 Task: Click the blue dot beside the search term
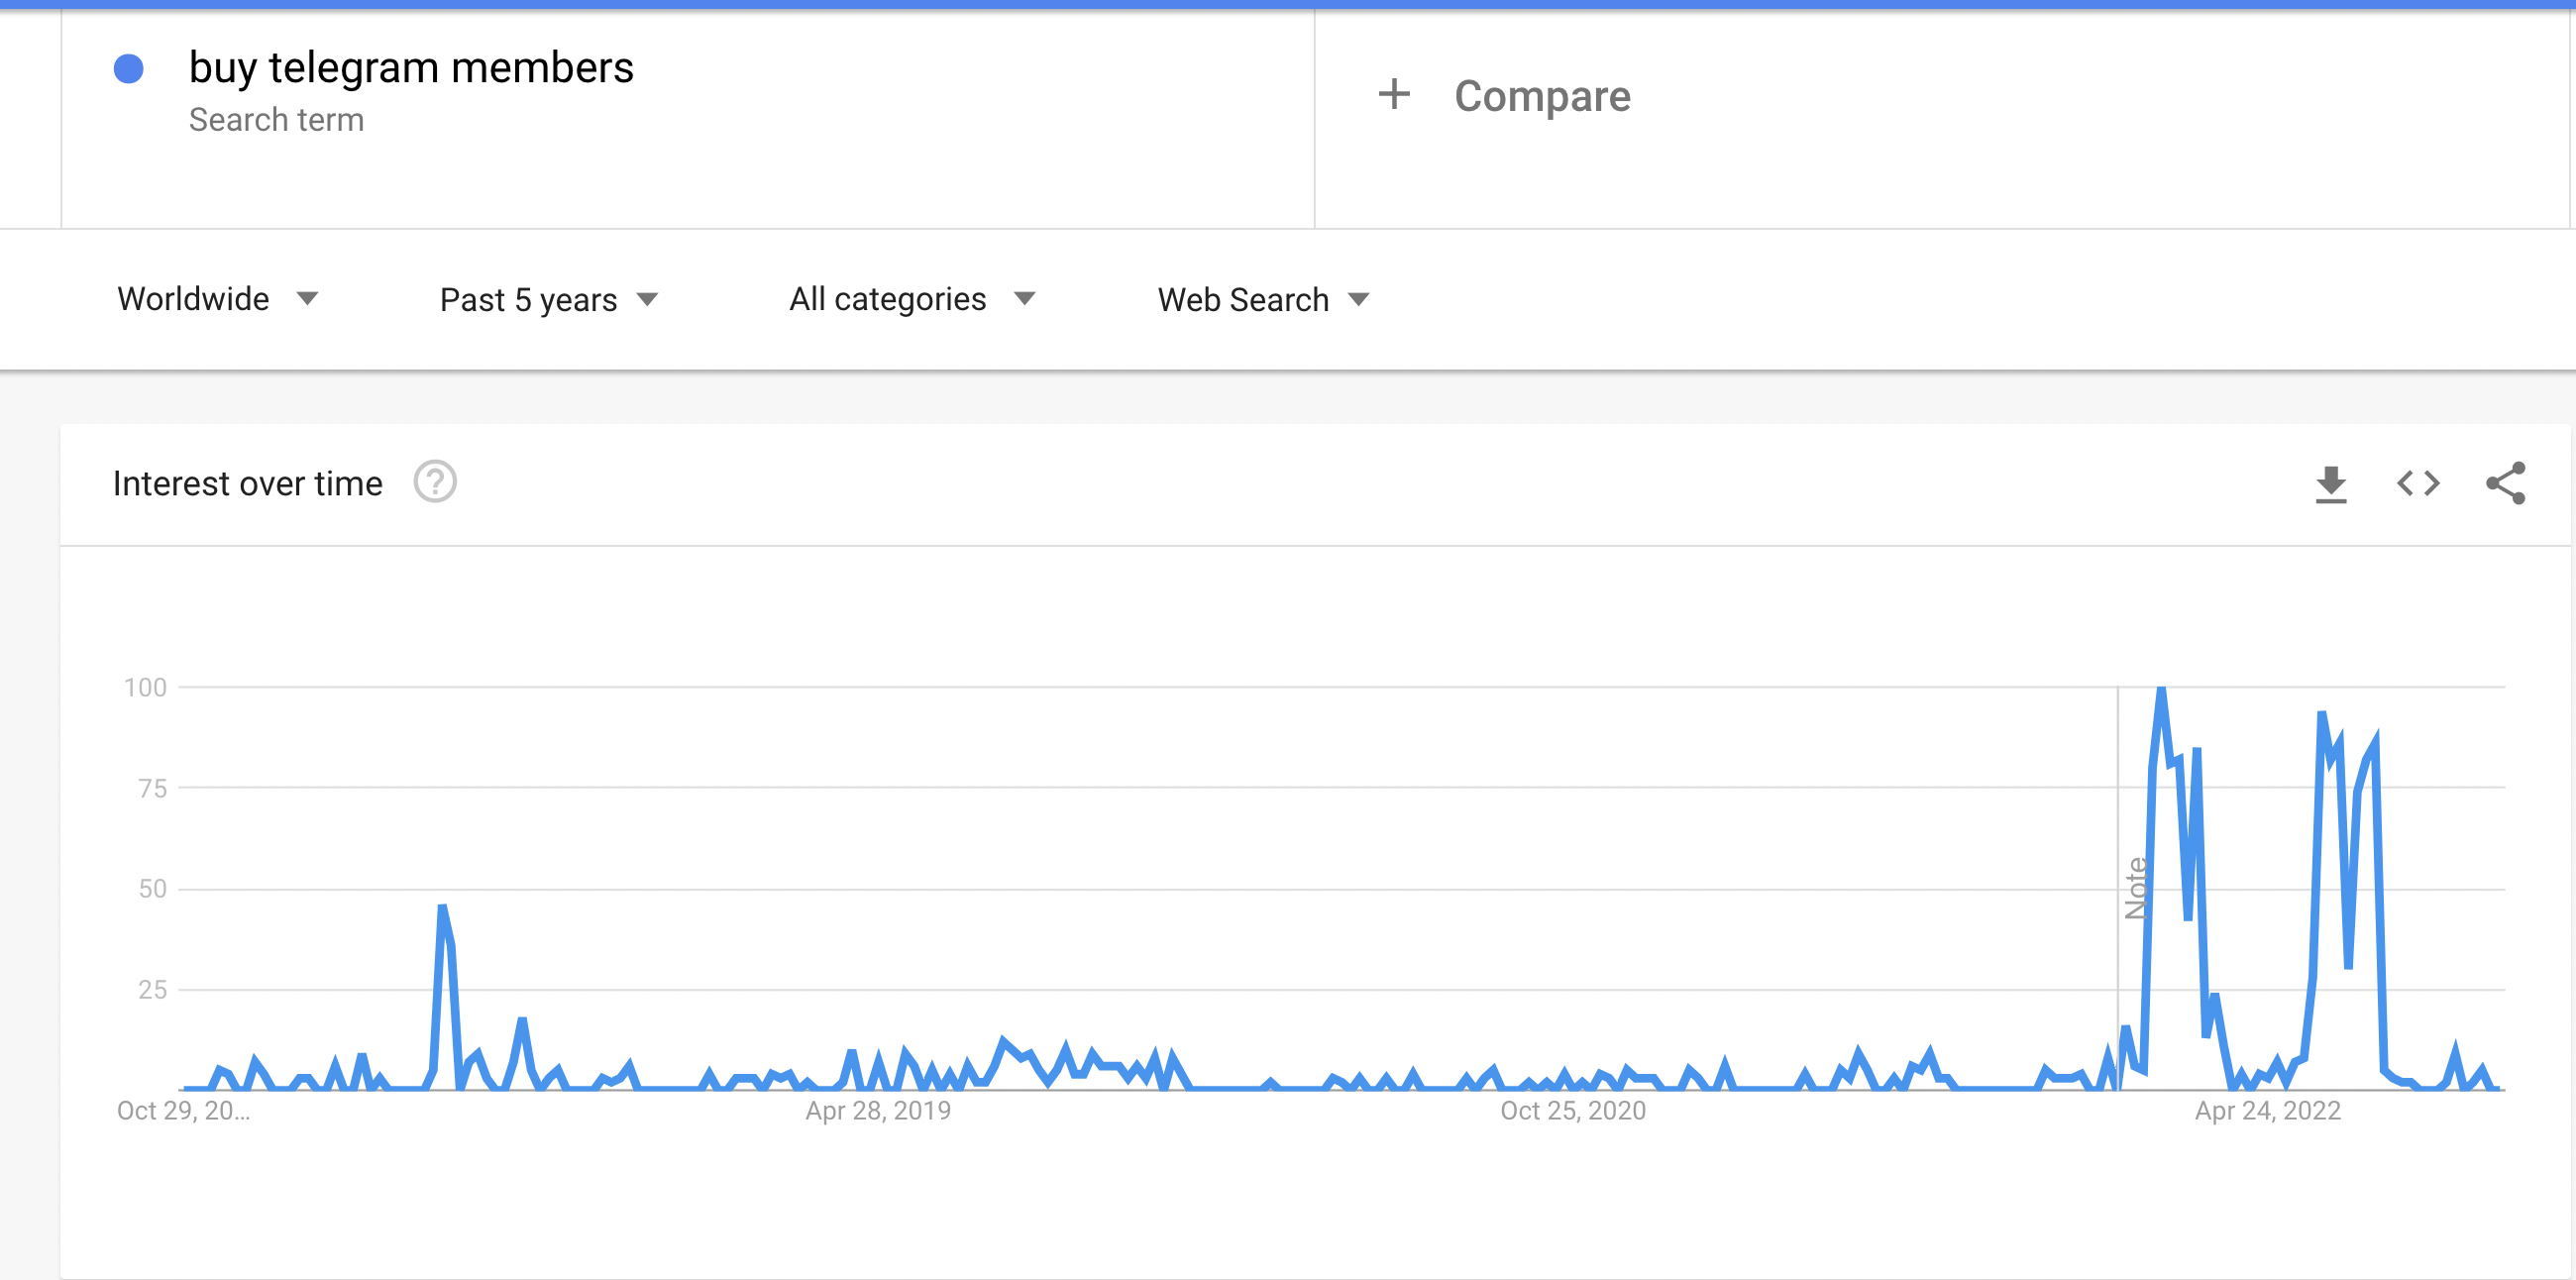pyautogui.click(x=129, y=69)
